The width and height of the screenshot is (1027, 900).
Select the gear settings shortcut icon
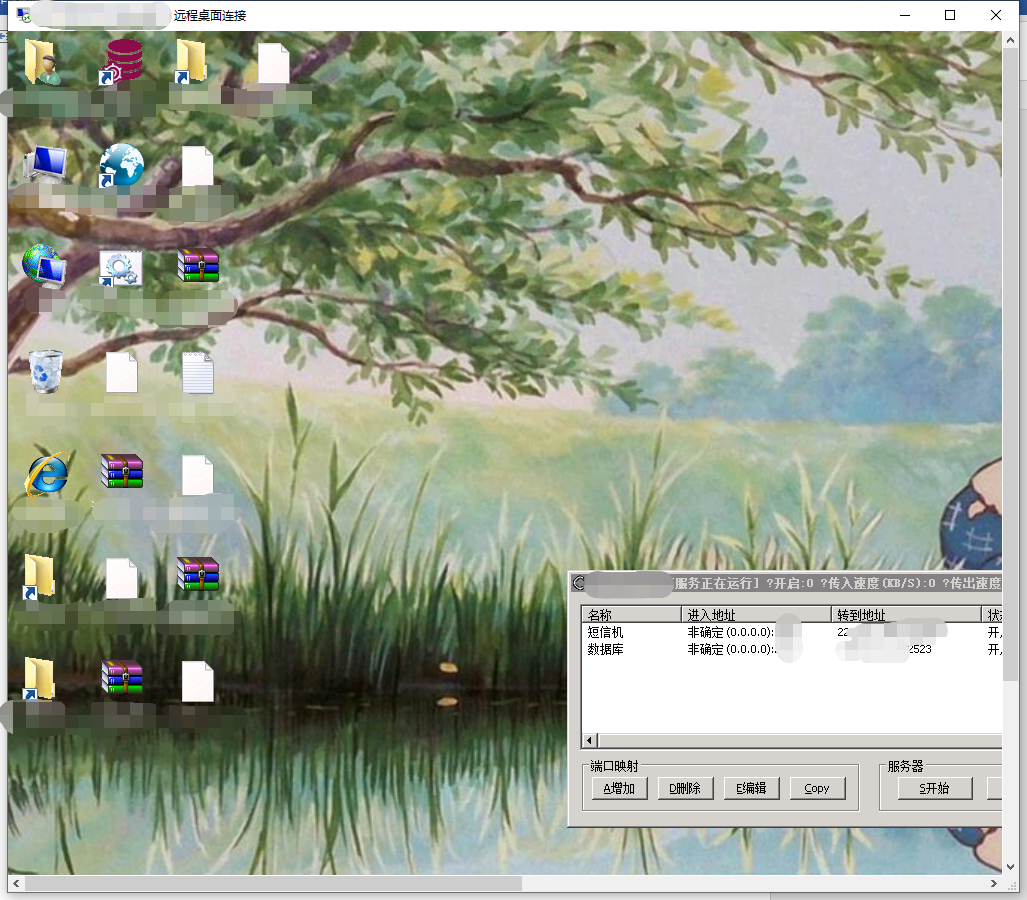121,268
